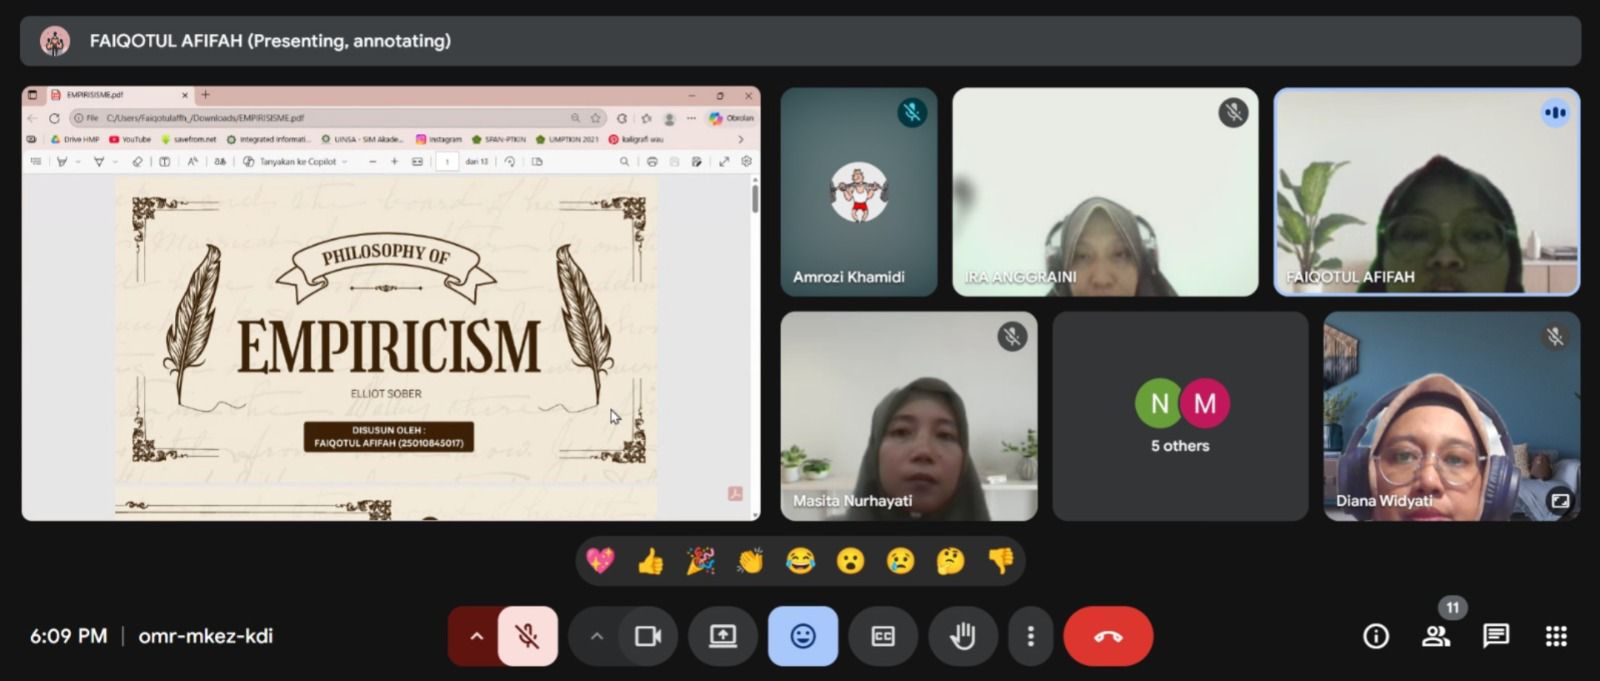Open the three-dot more options menu
1600x681 pixels.
point(1030,636)
